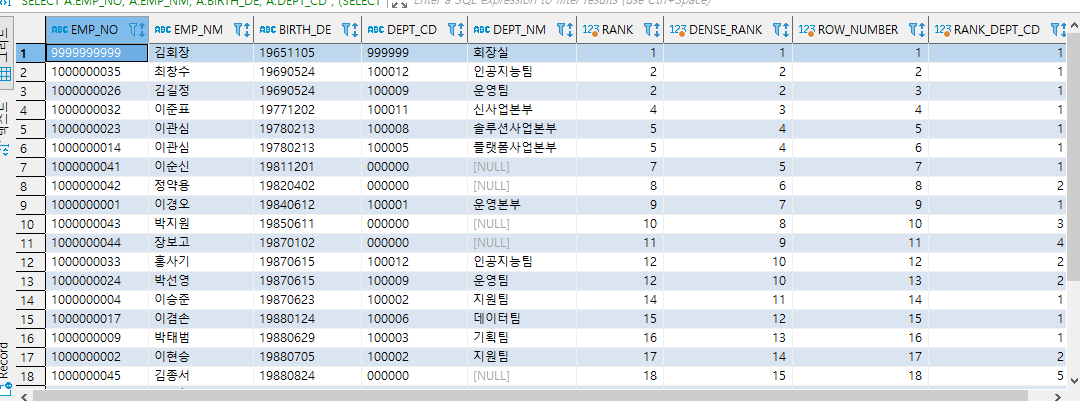Viewport: 1080px width, 401px height.
Task: Click the expand-panel arrows icon beside the SQL text
Action: click(x=398, y=3)
